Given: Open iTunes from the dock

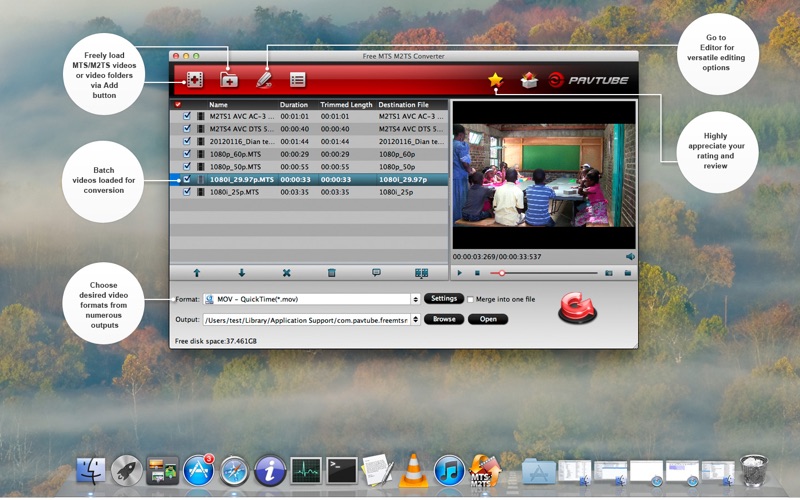Looking at the screenshot, I should coord(449,470).
